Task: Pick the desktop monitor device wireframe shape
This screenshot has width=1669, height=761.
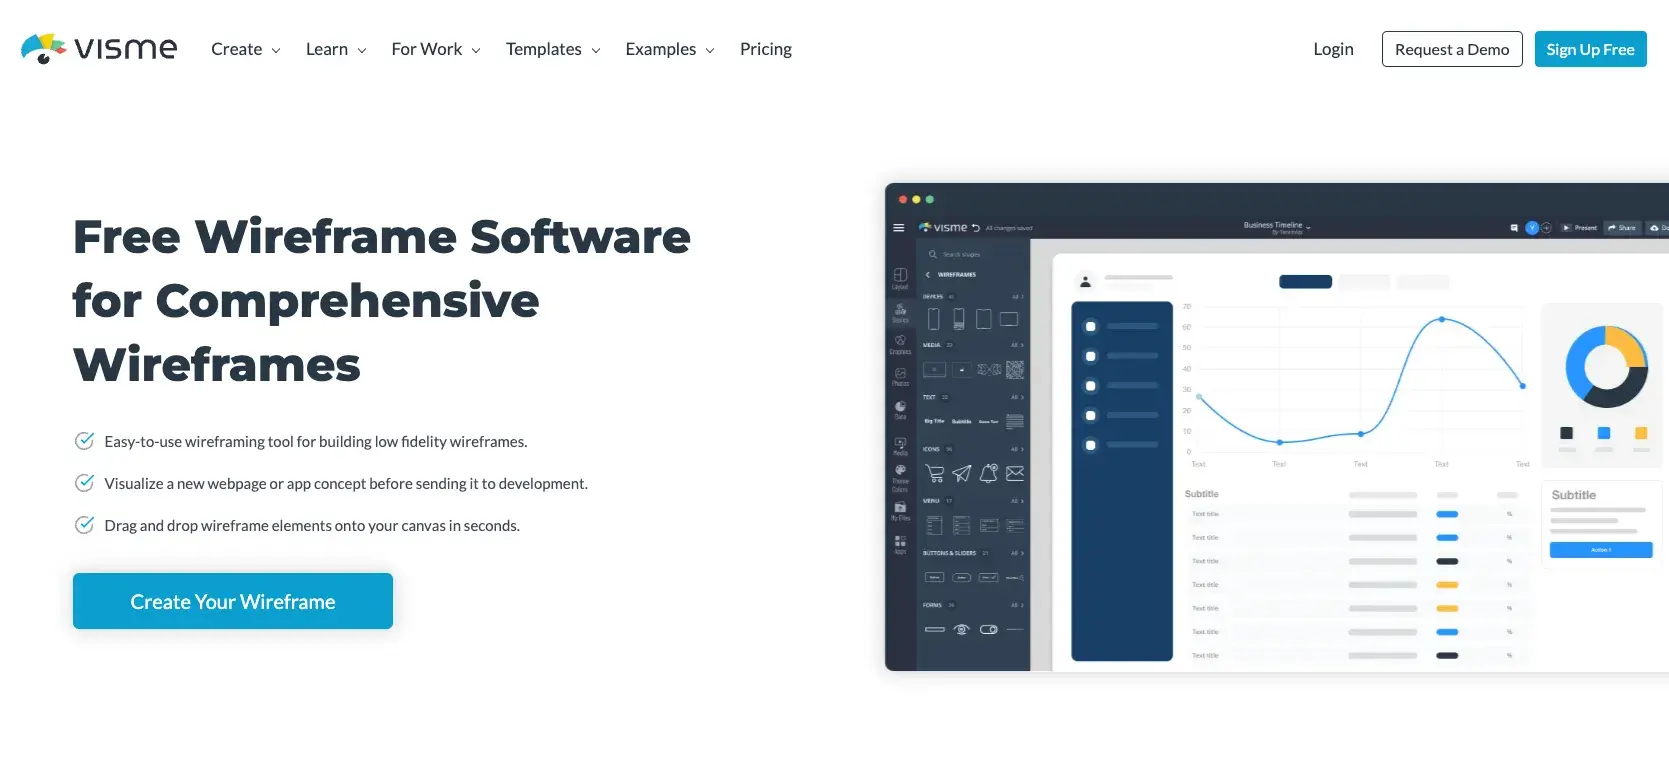Action: (x=1009, y=319)
